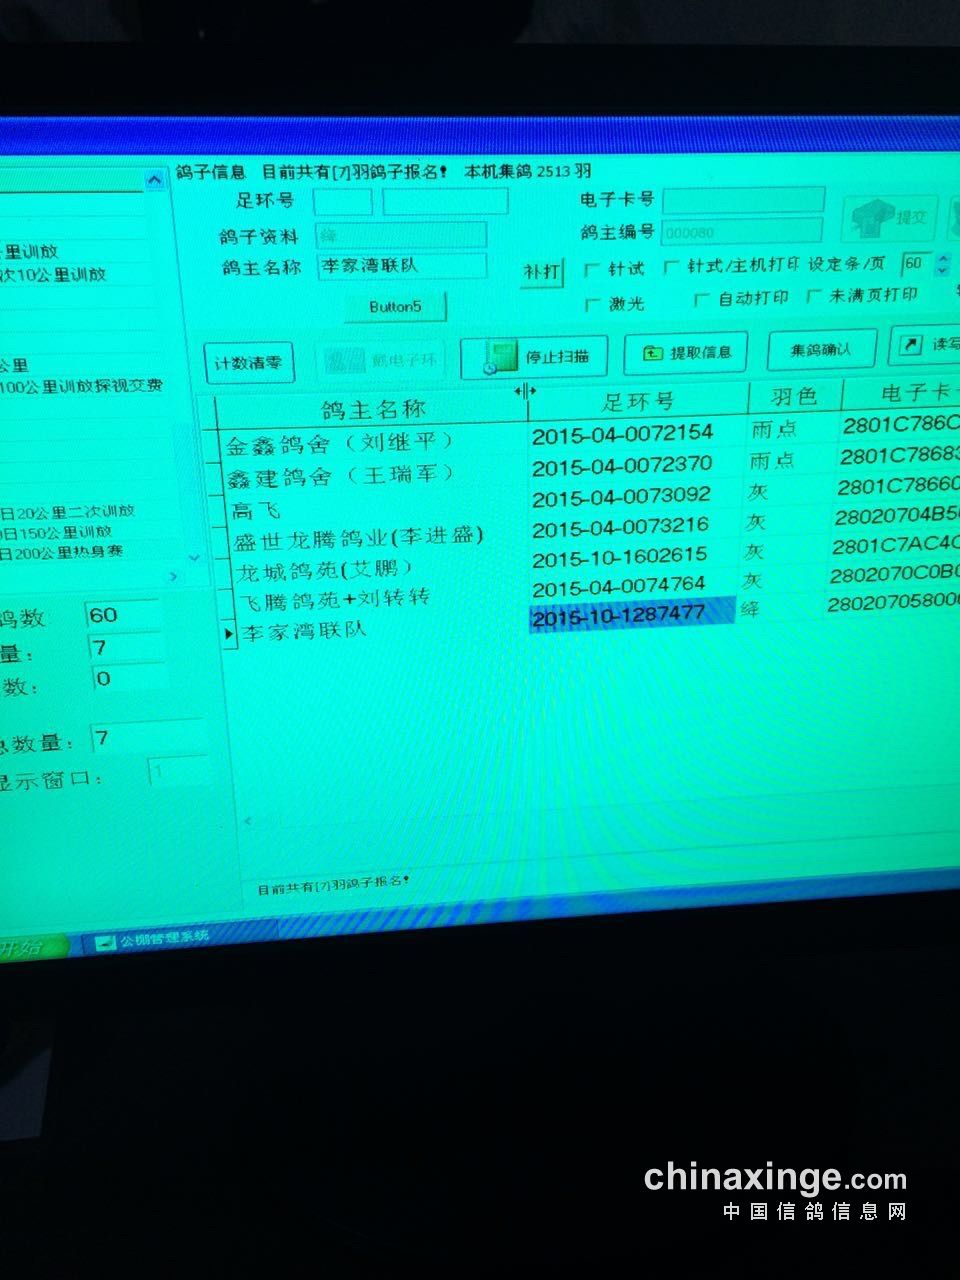Tick the 未满页打印 checkbox
The height and width of the screenshot is (1280, 960).
point(814,297)
